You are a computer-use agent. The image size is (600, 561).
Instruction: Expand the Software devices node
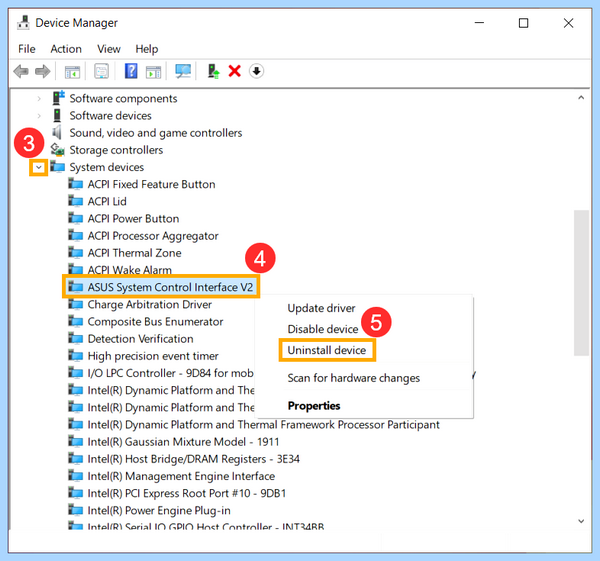(39, 116)
